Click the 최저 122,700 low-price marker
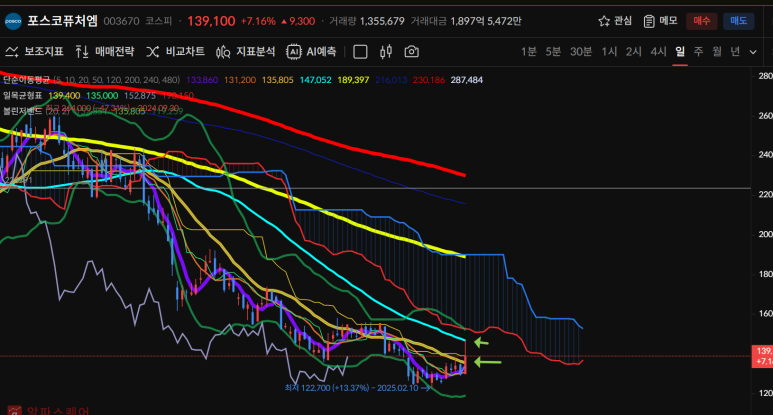Screen dimensions: 773x415 pyautogui.click(x=357, y=388)
